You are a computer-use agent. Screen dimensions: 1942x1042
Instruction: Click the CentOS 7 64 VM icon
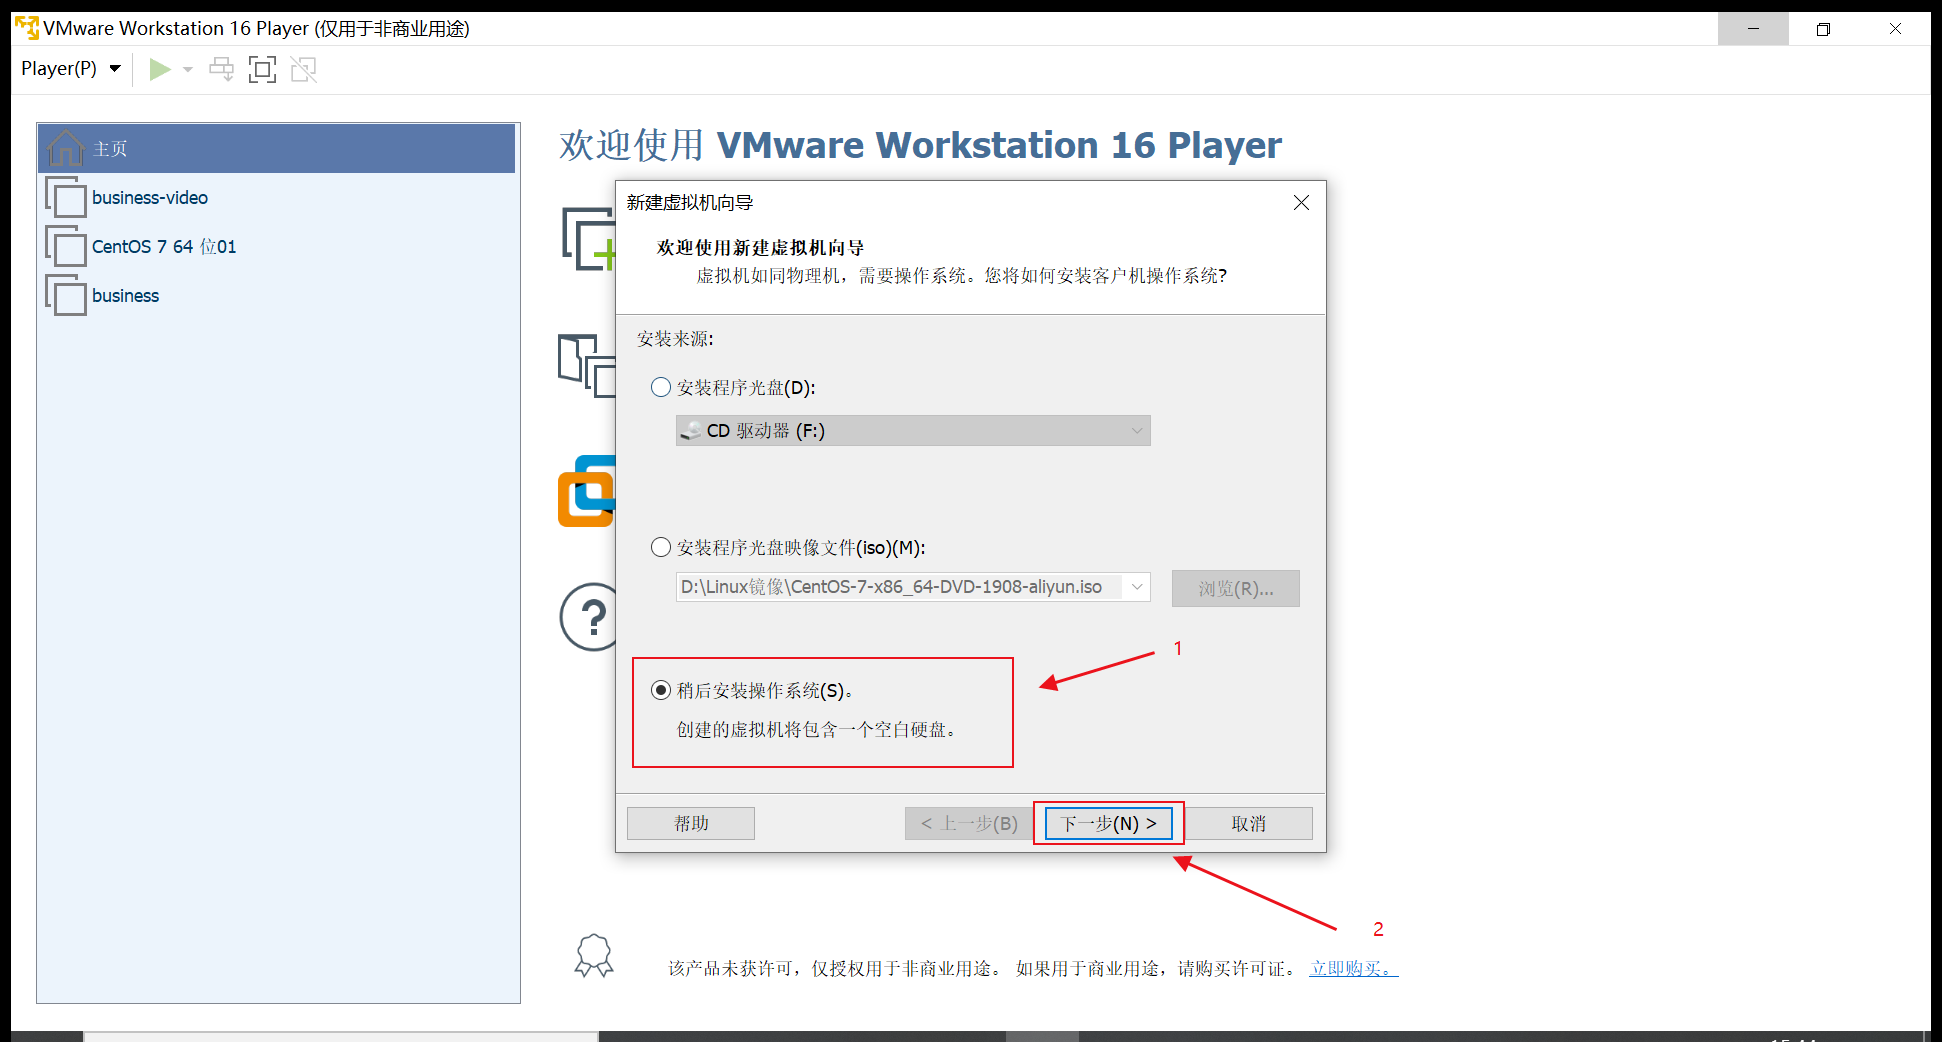tap(66, 246)
